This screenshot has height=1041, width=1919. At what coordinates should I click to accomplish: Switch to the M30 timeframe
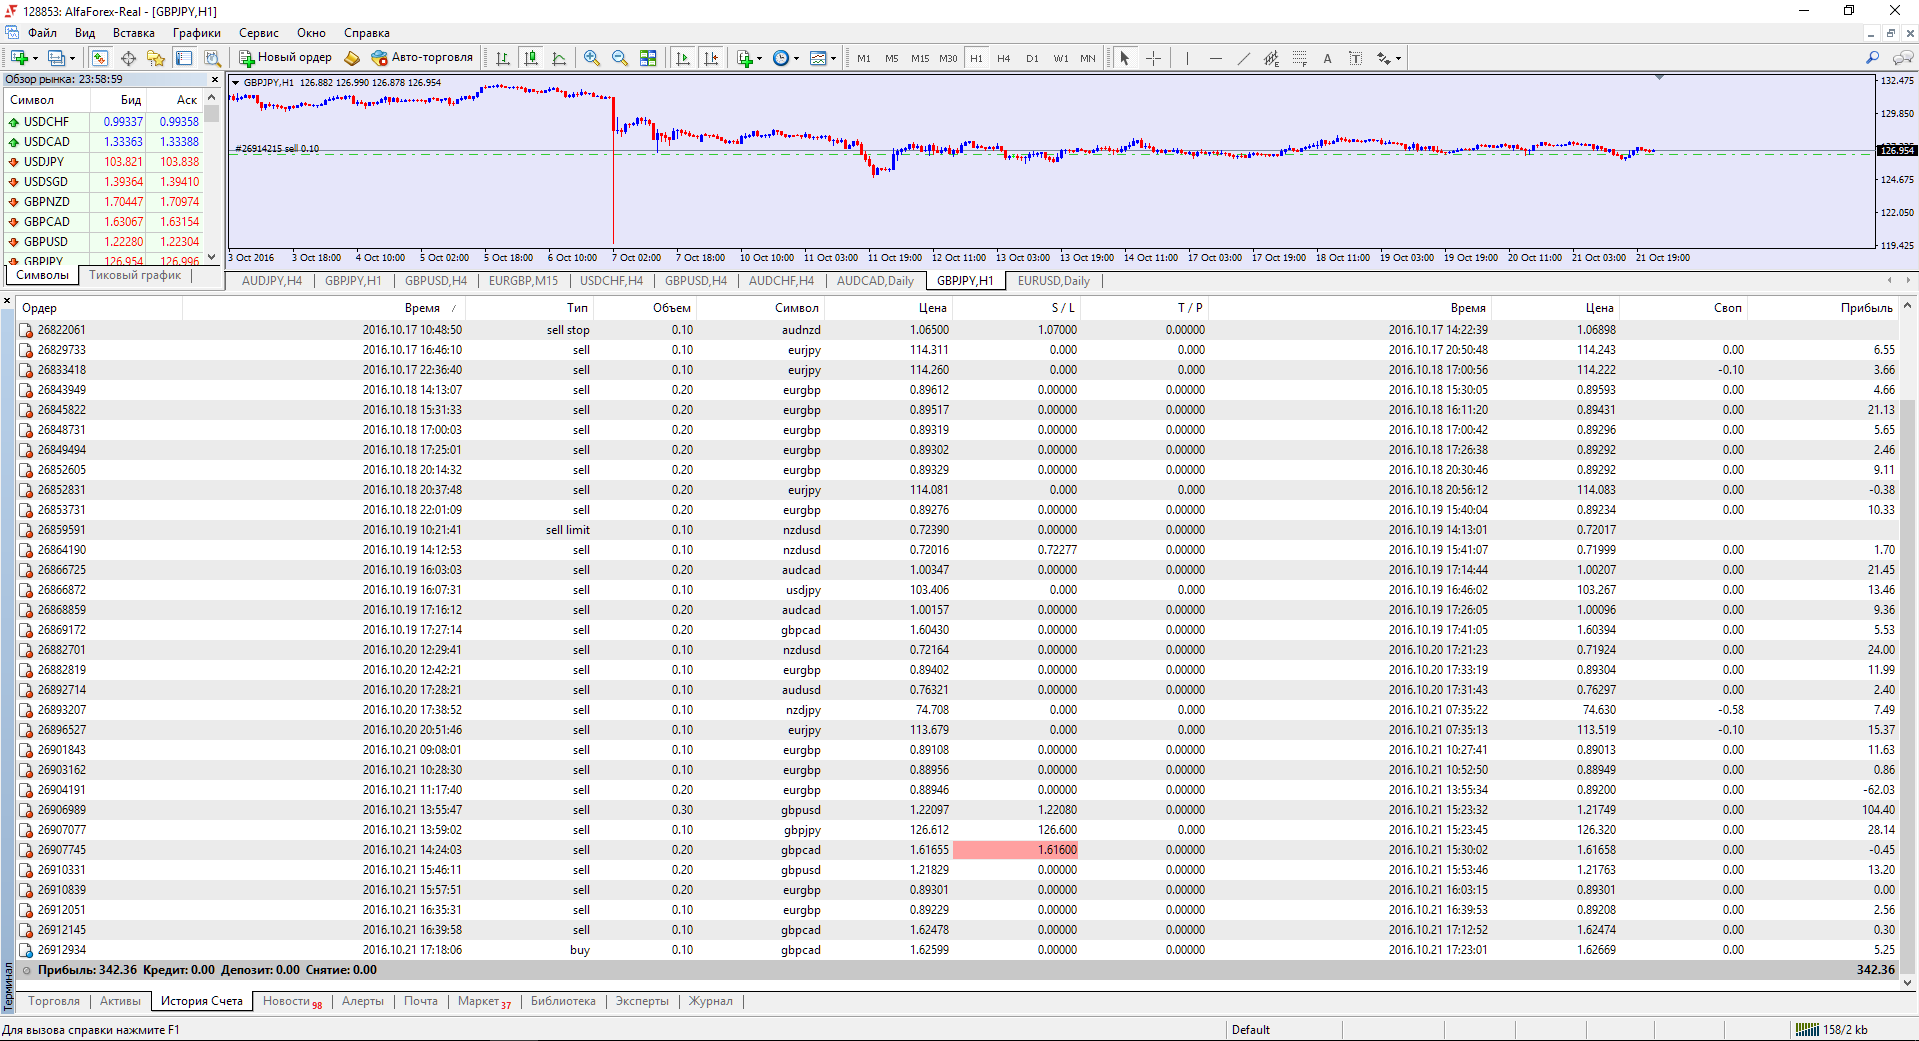coord(948,58)
